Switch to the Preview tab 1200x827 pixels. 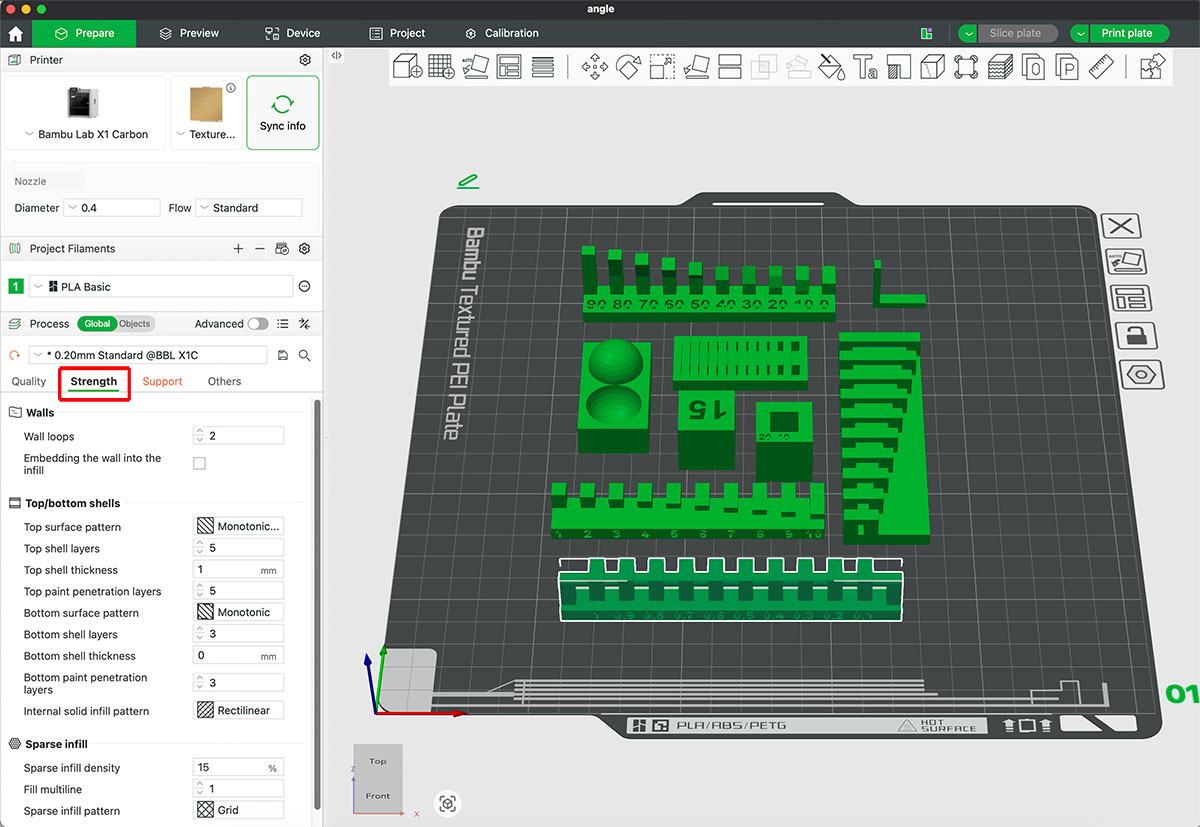(x=188, y=32)
